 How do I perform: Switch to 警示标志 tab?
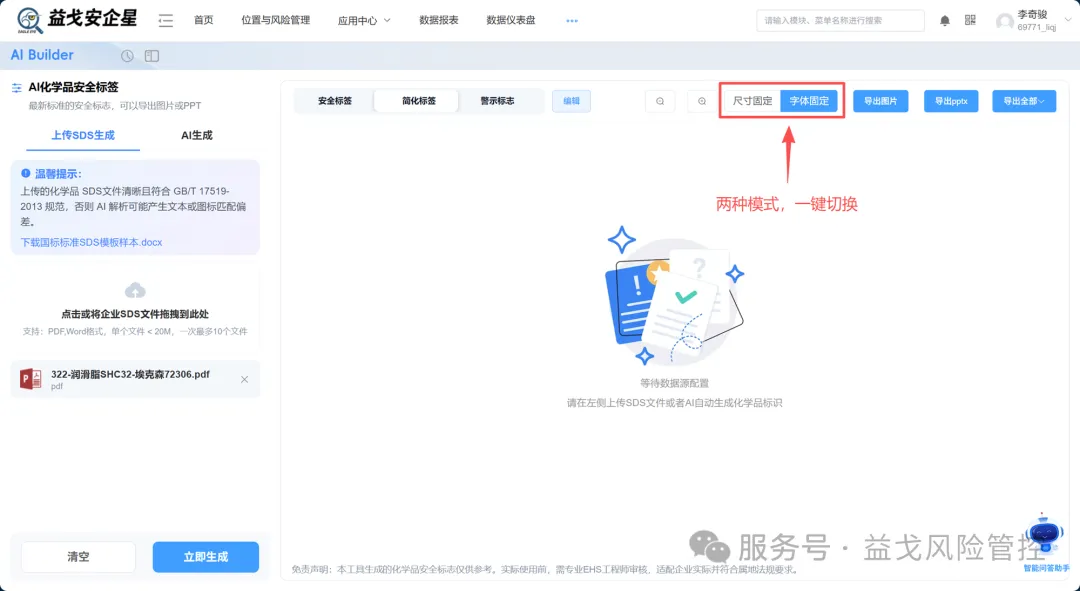tap(497, 101)
